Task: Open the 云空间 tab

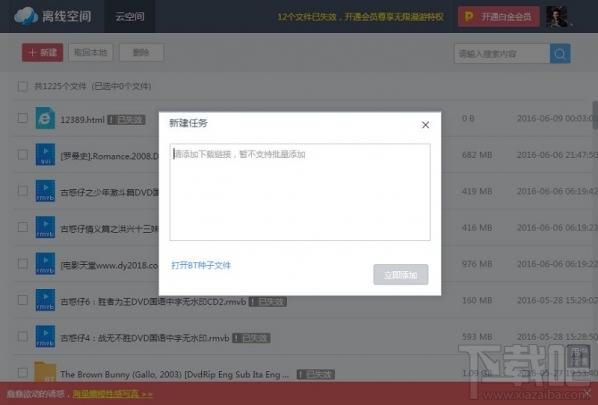Action: [x=130, y=16]
